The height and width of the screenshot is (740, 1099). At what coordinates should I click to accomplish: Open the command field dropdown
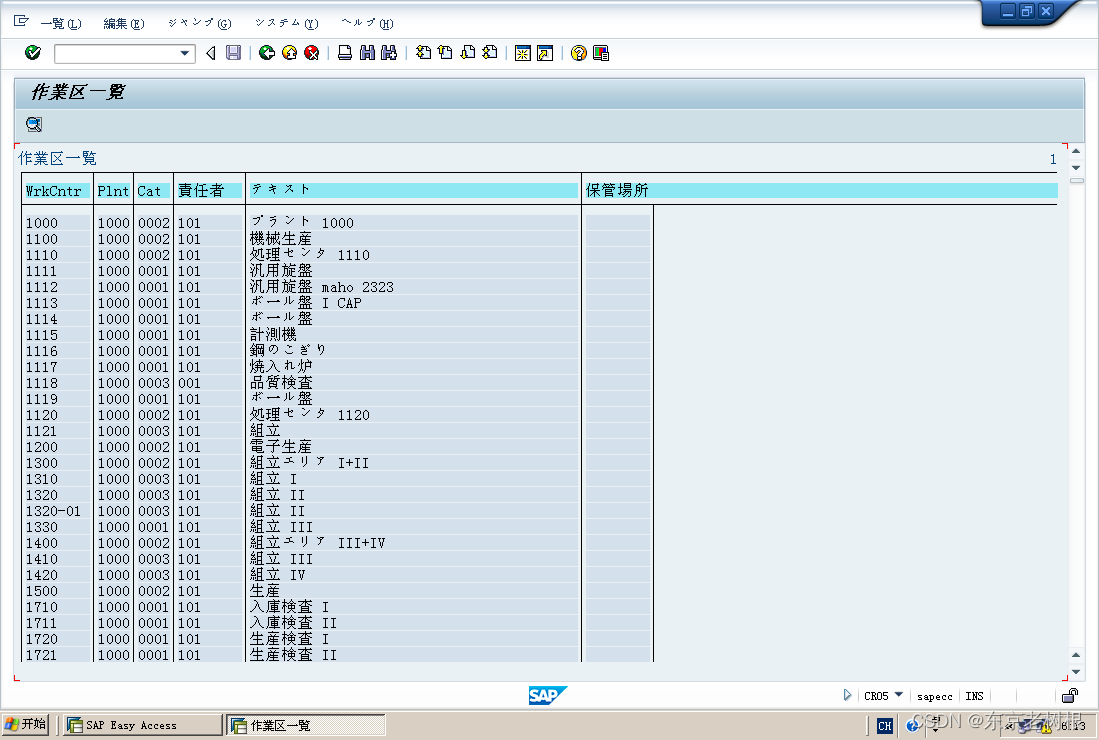click(184, 52)
